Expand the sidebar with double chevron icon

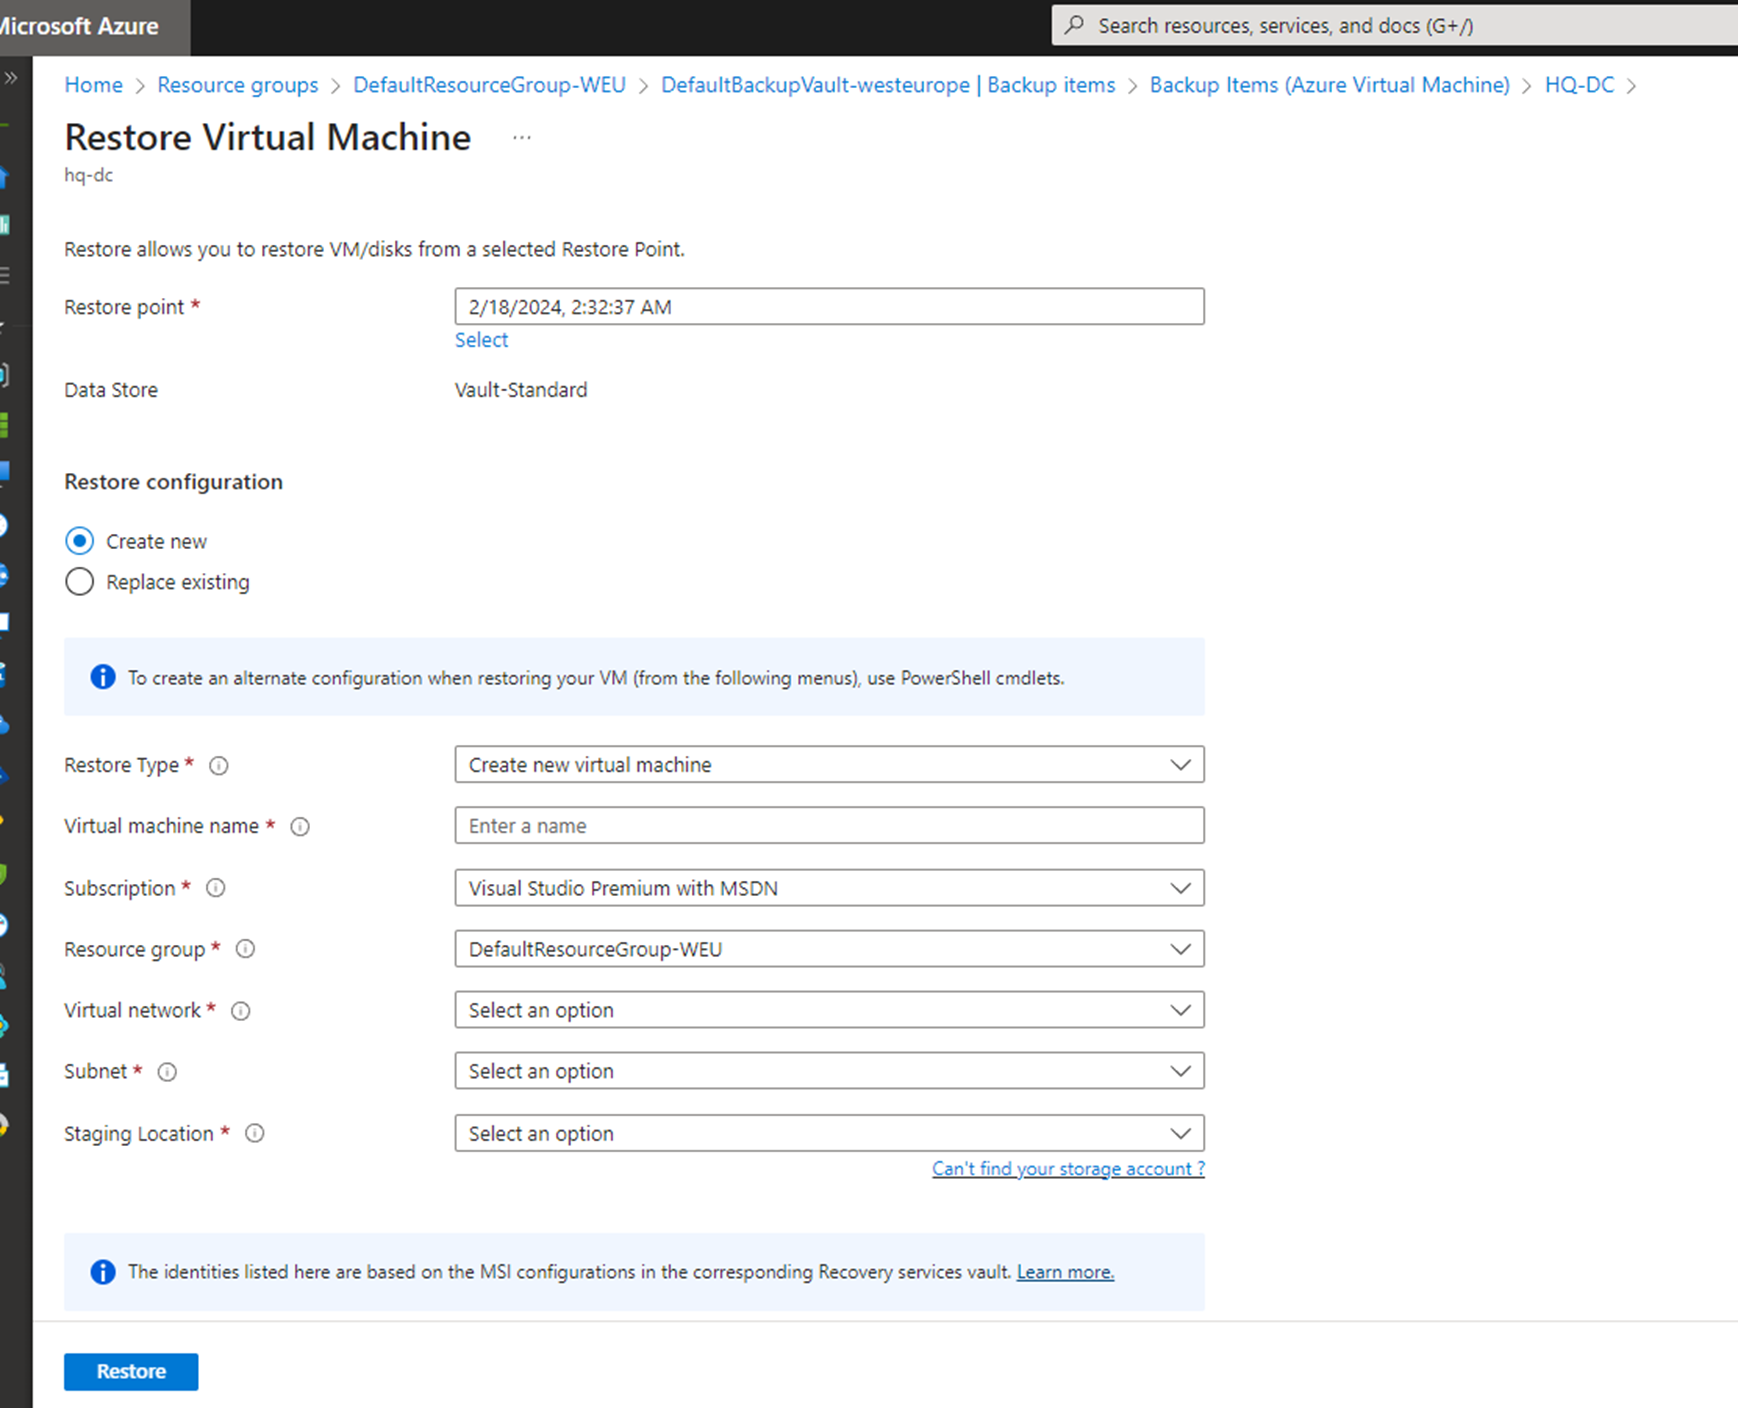[11, 78]
